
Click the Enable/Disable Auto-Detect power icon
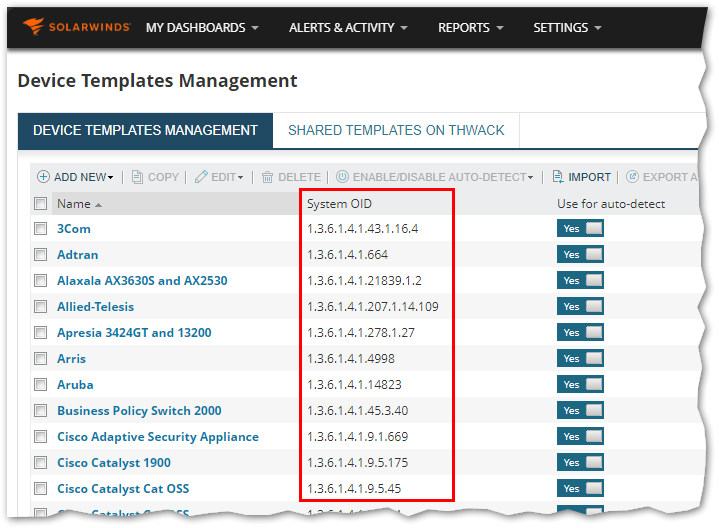(x=343, y=177)
